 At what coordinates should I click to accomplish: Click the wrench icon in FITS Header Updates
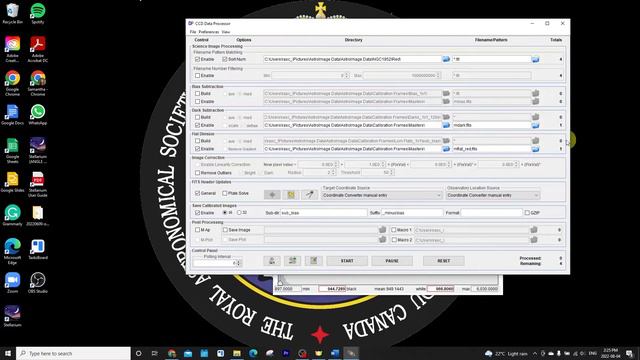point(310,195)
